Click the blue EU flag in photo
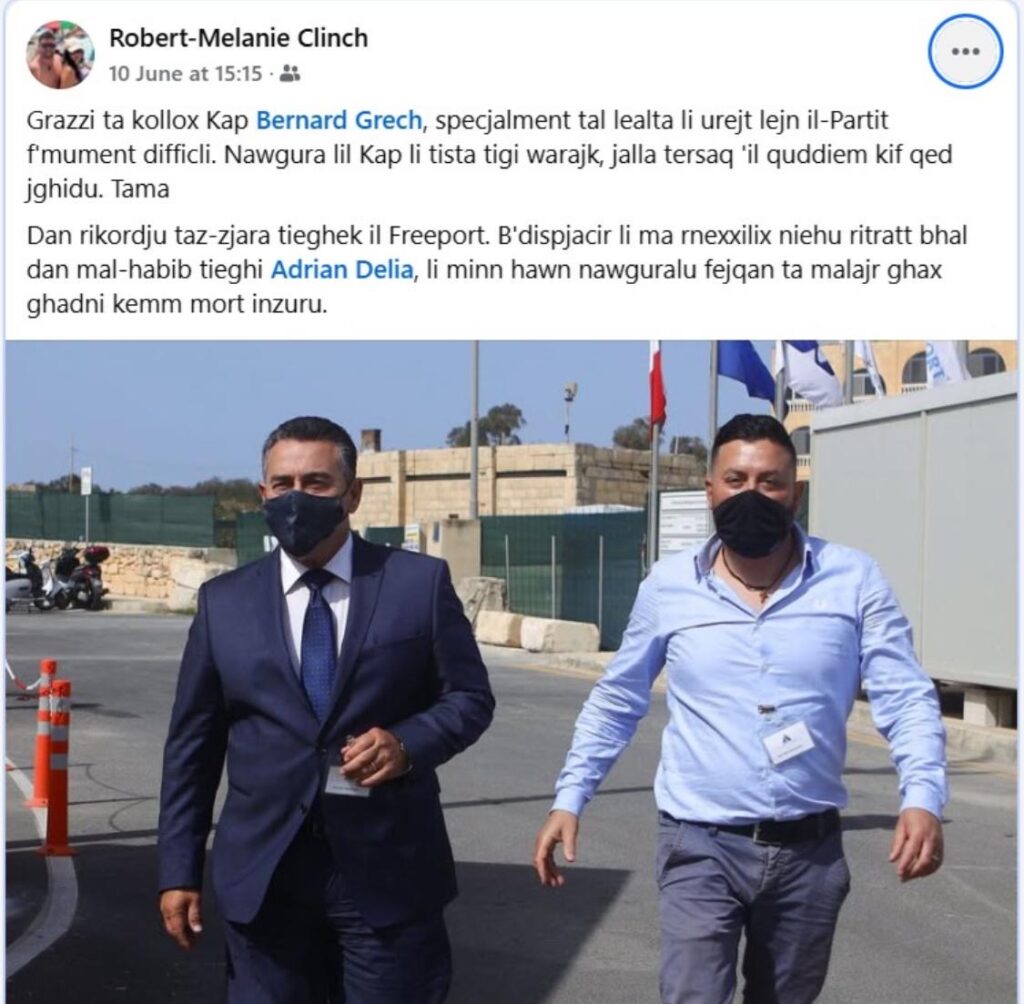The width and height of the screenshot is (1024, 1004). coord(746,371)
